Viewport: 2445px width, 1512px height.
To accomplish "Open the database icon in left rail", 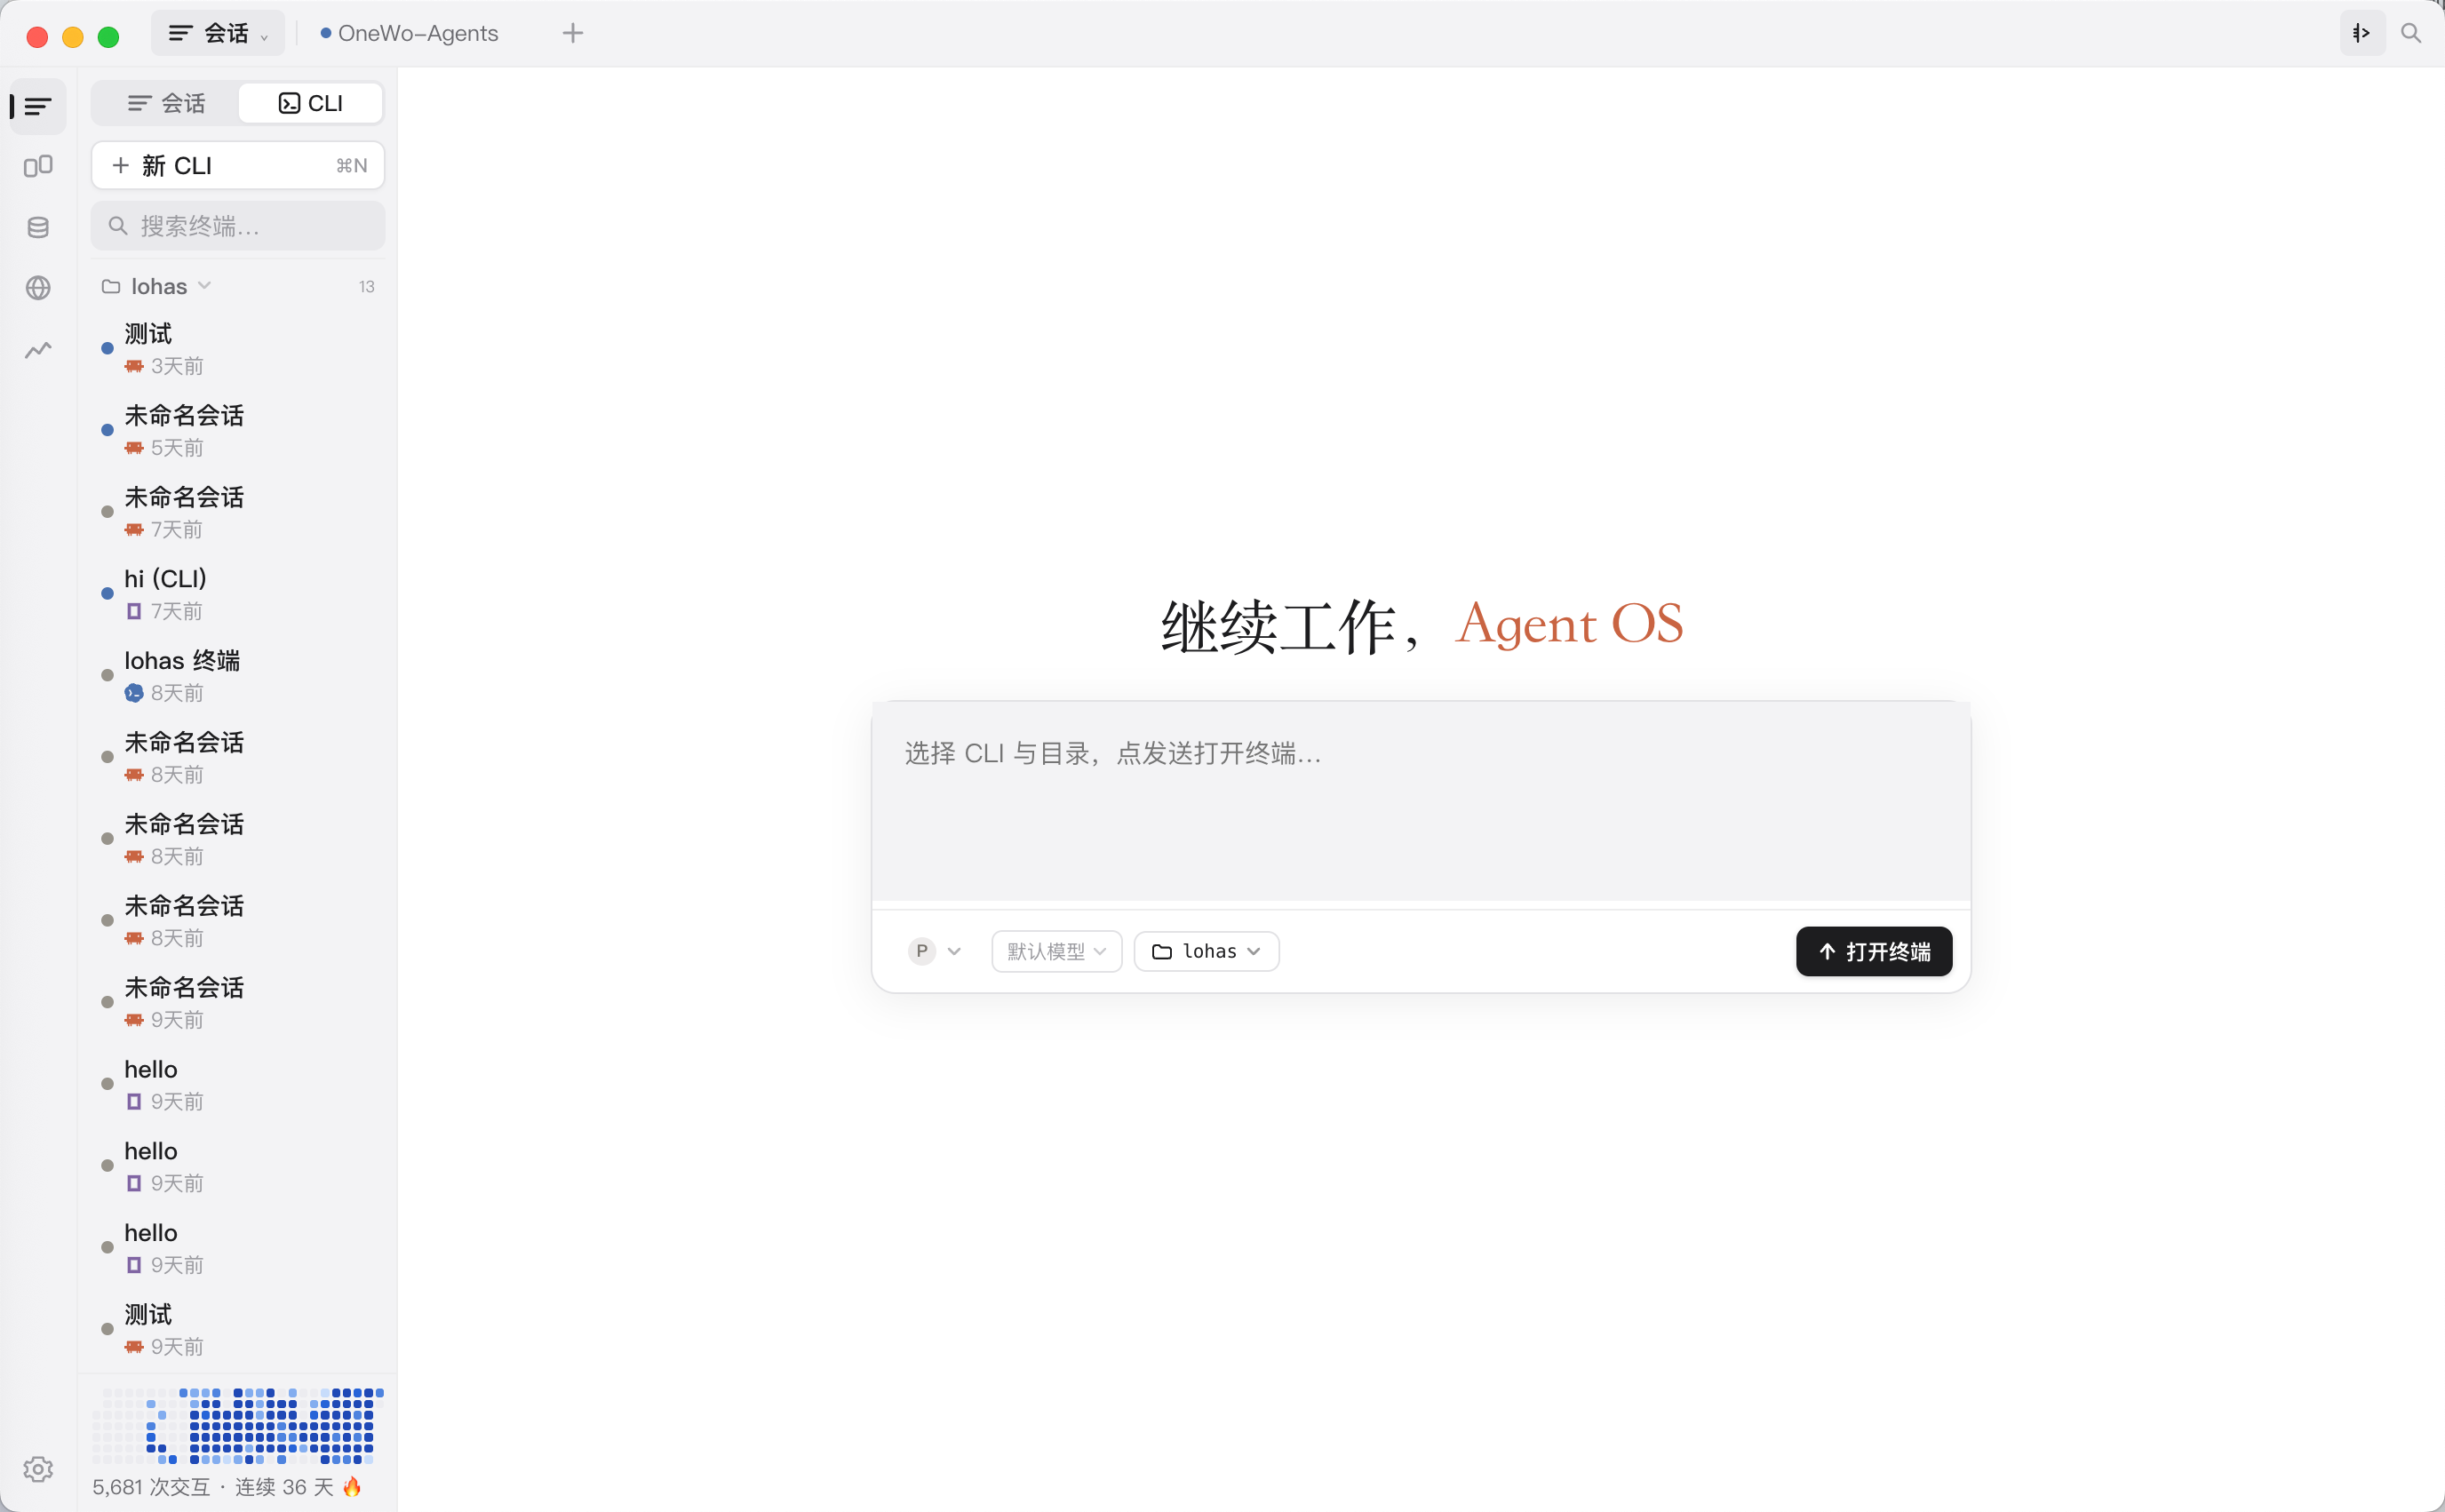I will point(38,227).
